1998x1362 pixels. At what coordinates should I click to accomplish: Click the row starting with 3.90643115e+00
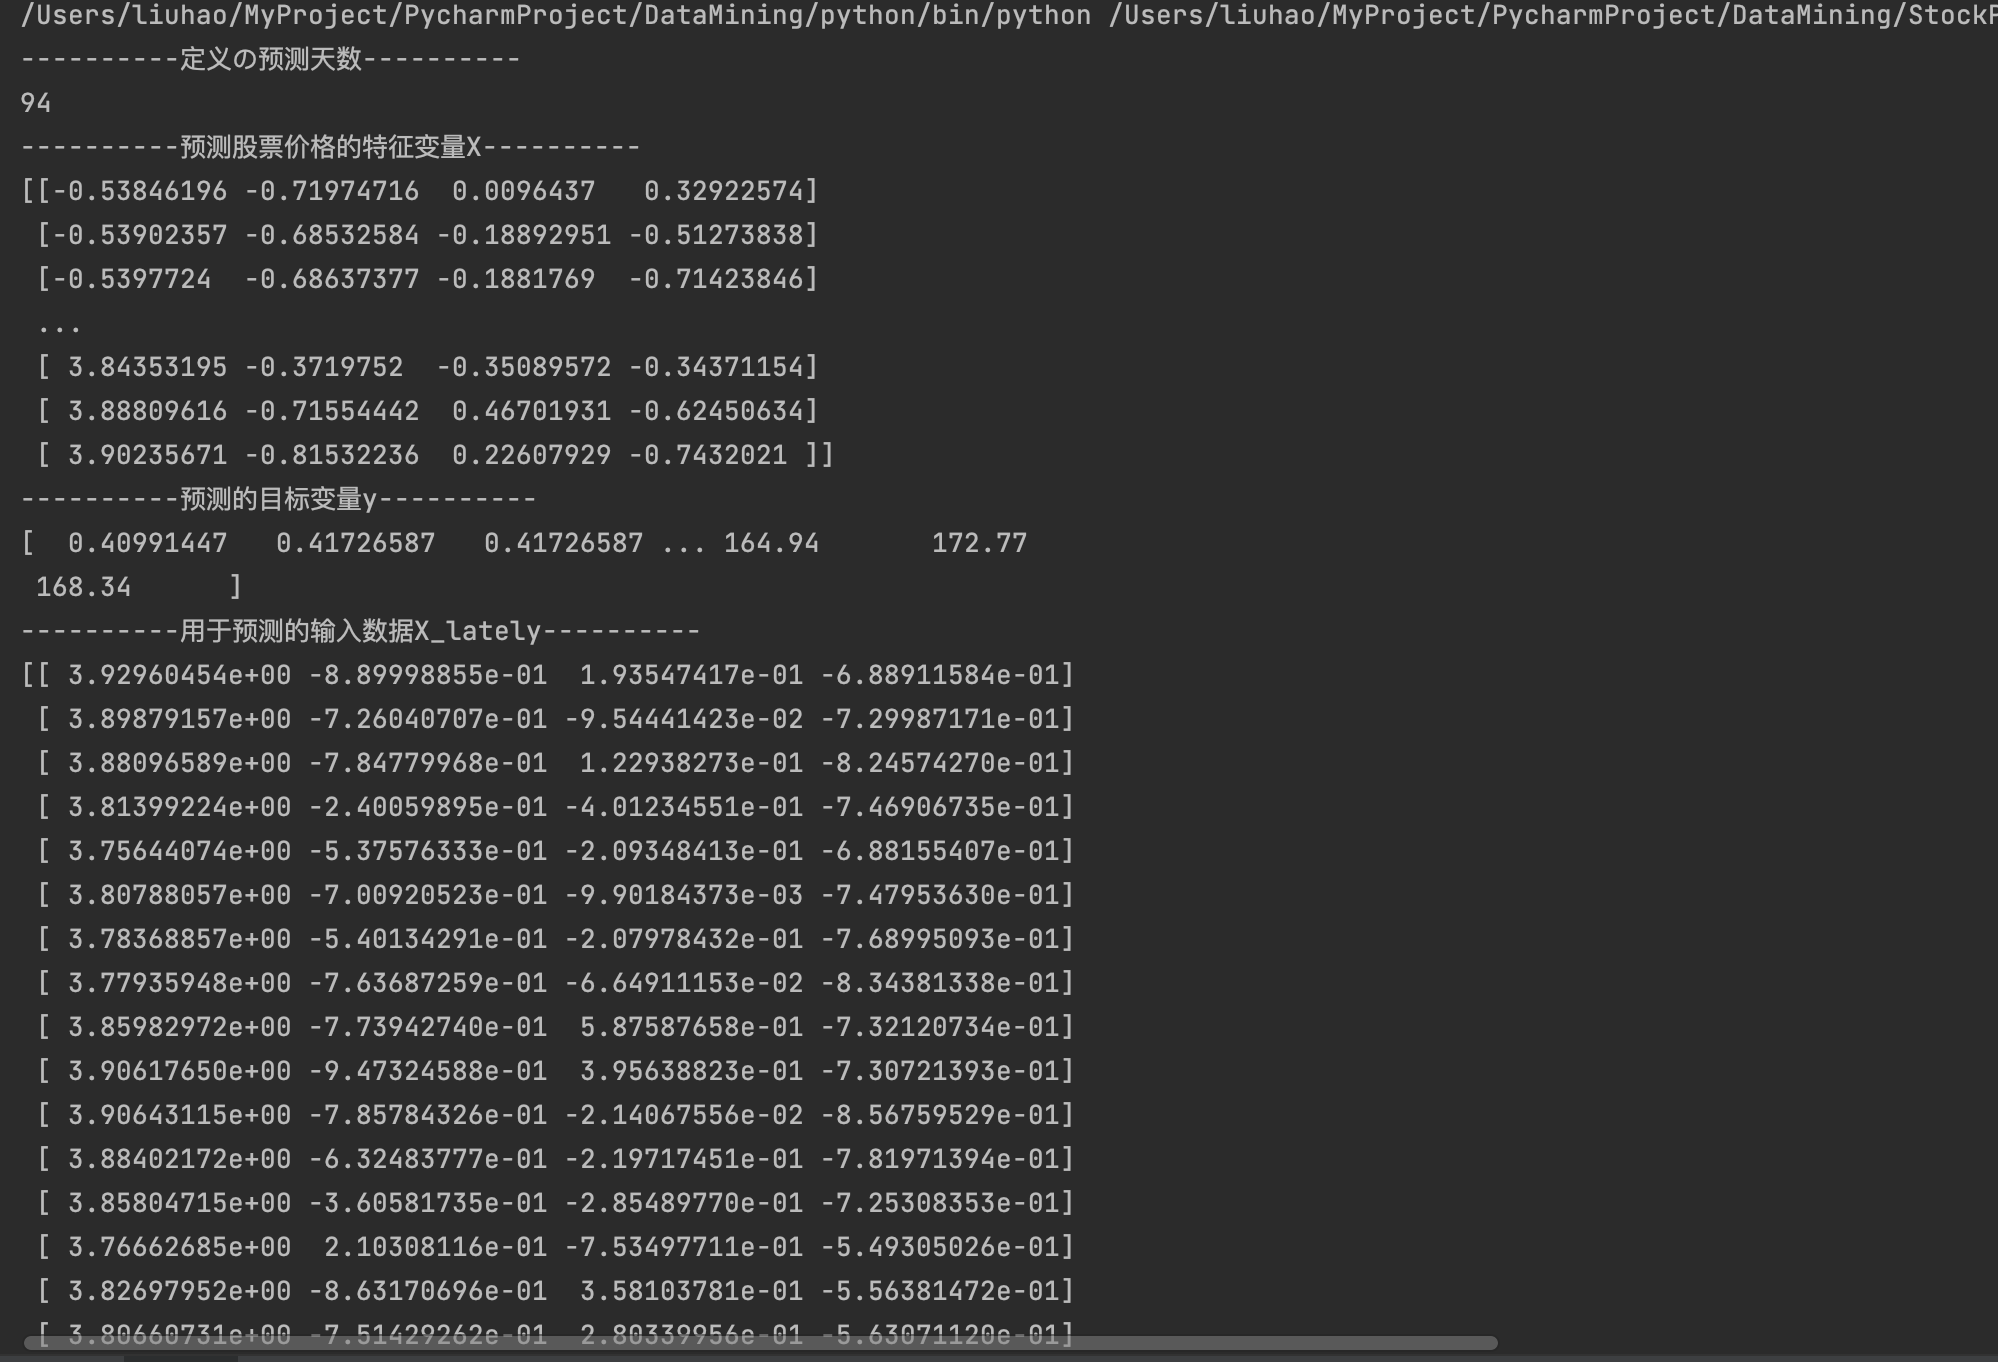pos(556,1115)
